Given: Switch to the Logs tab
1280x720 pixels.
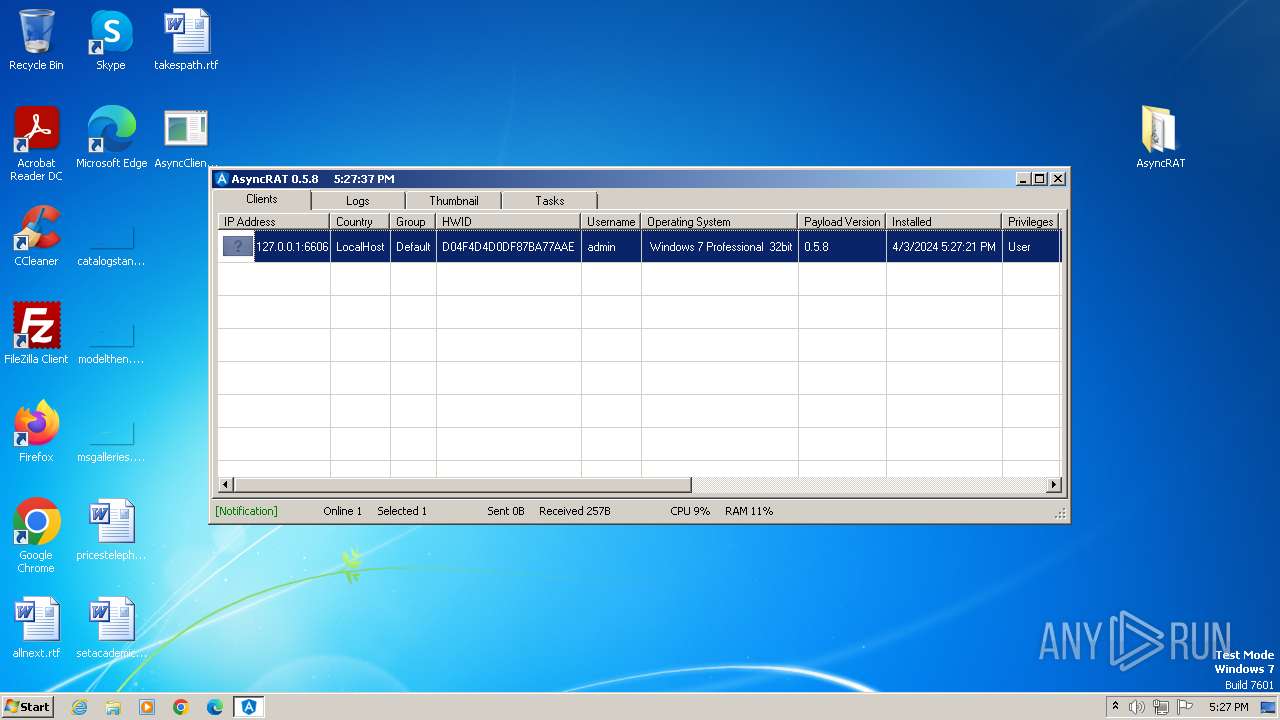Looking at the screenshot, I should pos(357,201).
